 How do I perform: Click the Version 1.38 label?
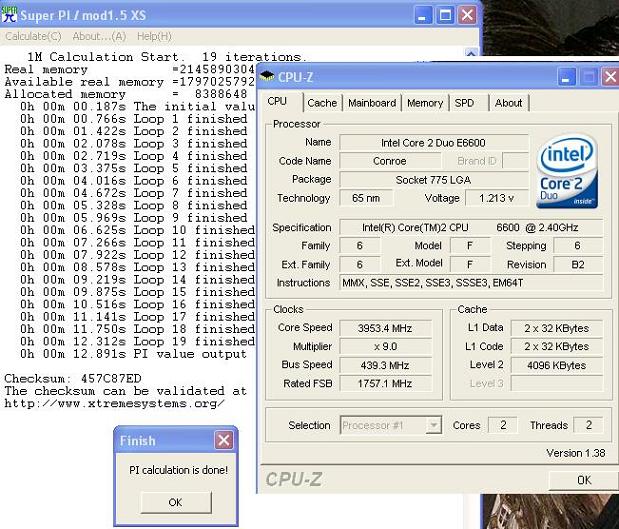click(576, 453)
